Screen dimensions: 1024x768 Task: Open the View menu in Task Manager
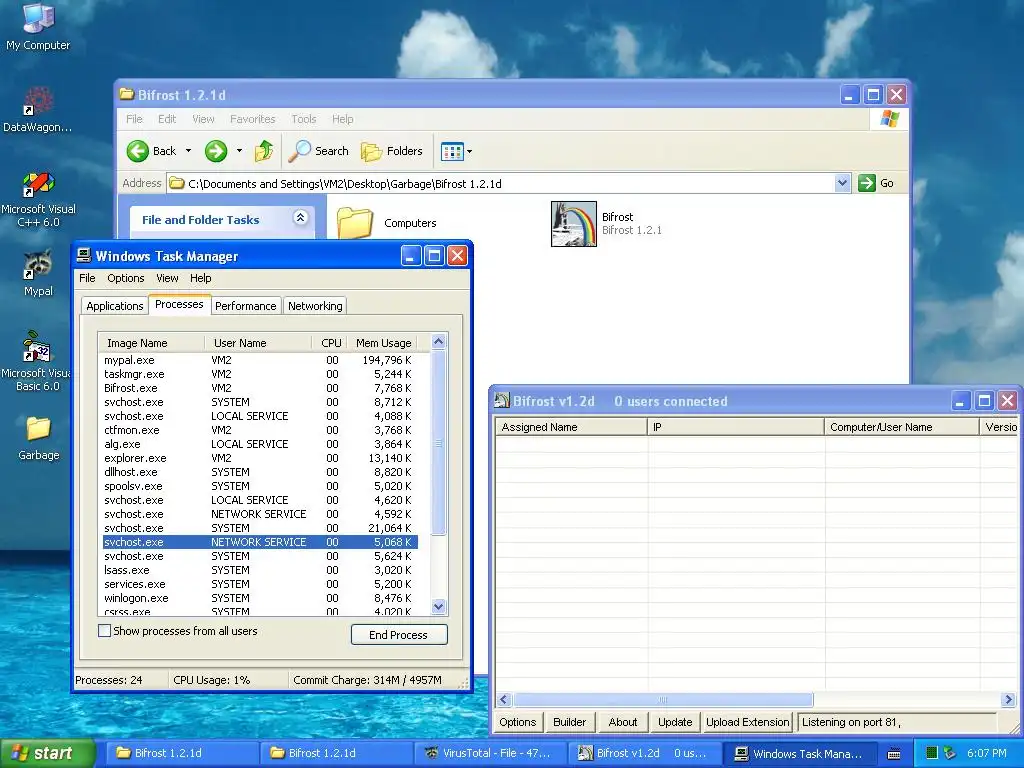[167, 278]
